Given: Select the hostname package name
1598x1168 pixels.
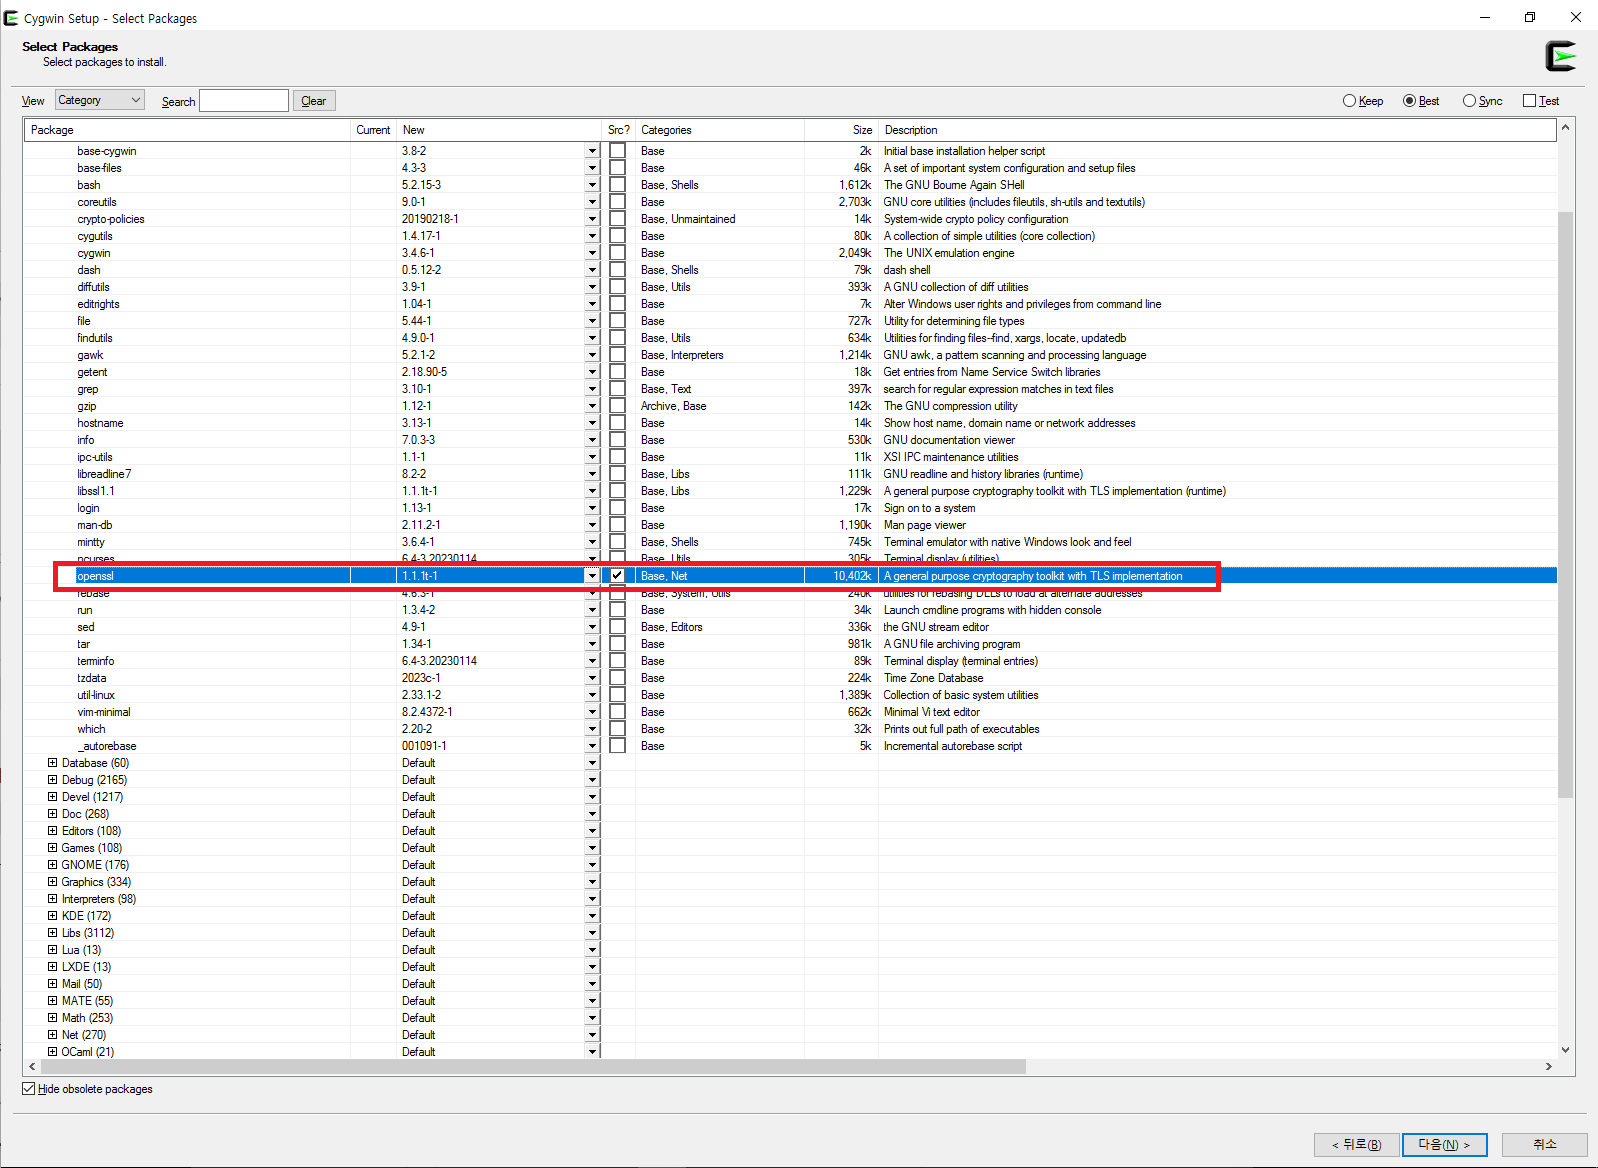Looking at the screenshot, I should 100,423.
